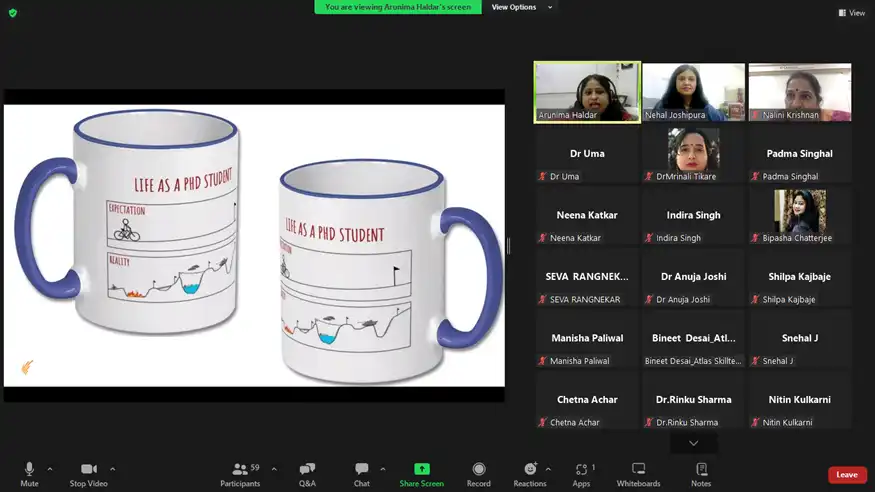The height and width of the screenshot is (492, 875).
Task: Mute the microphone
Action: coord(29,470)
